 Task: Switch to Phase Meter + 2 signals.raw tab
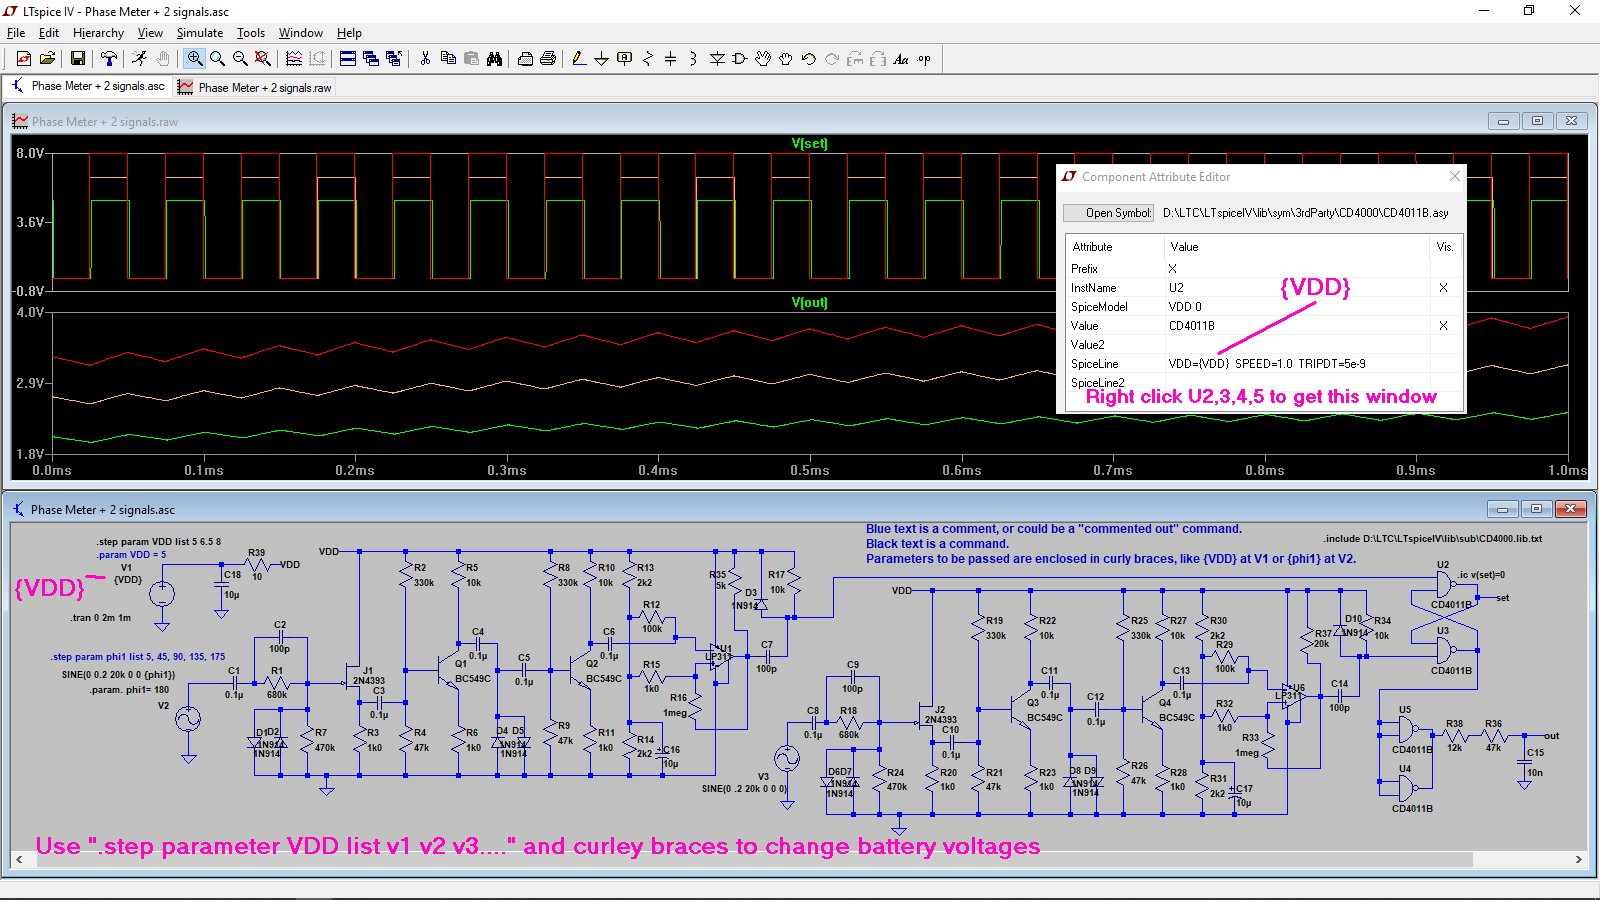(255, 88)
